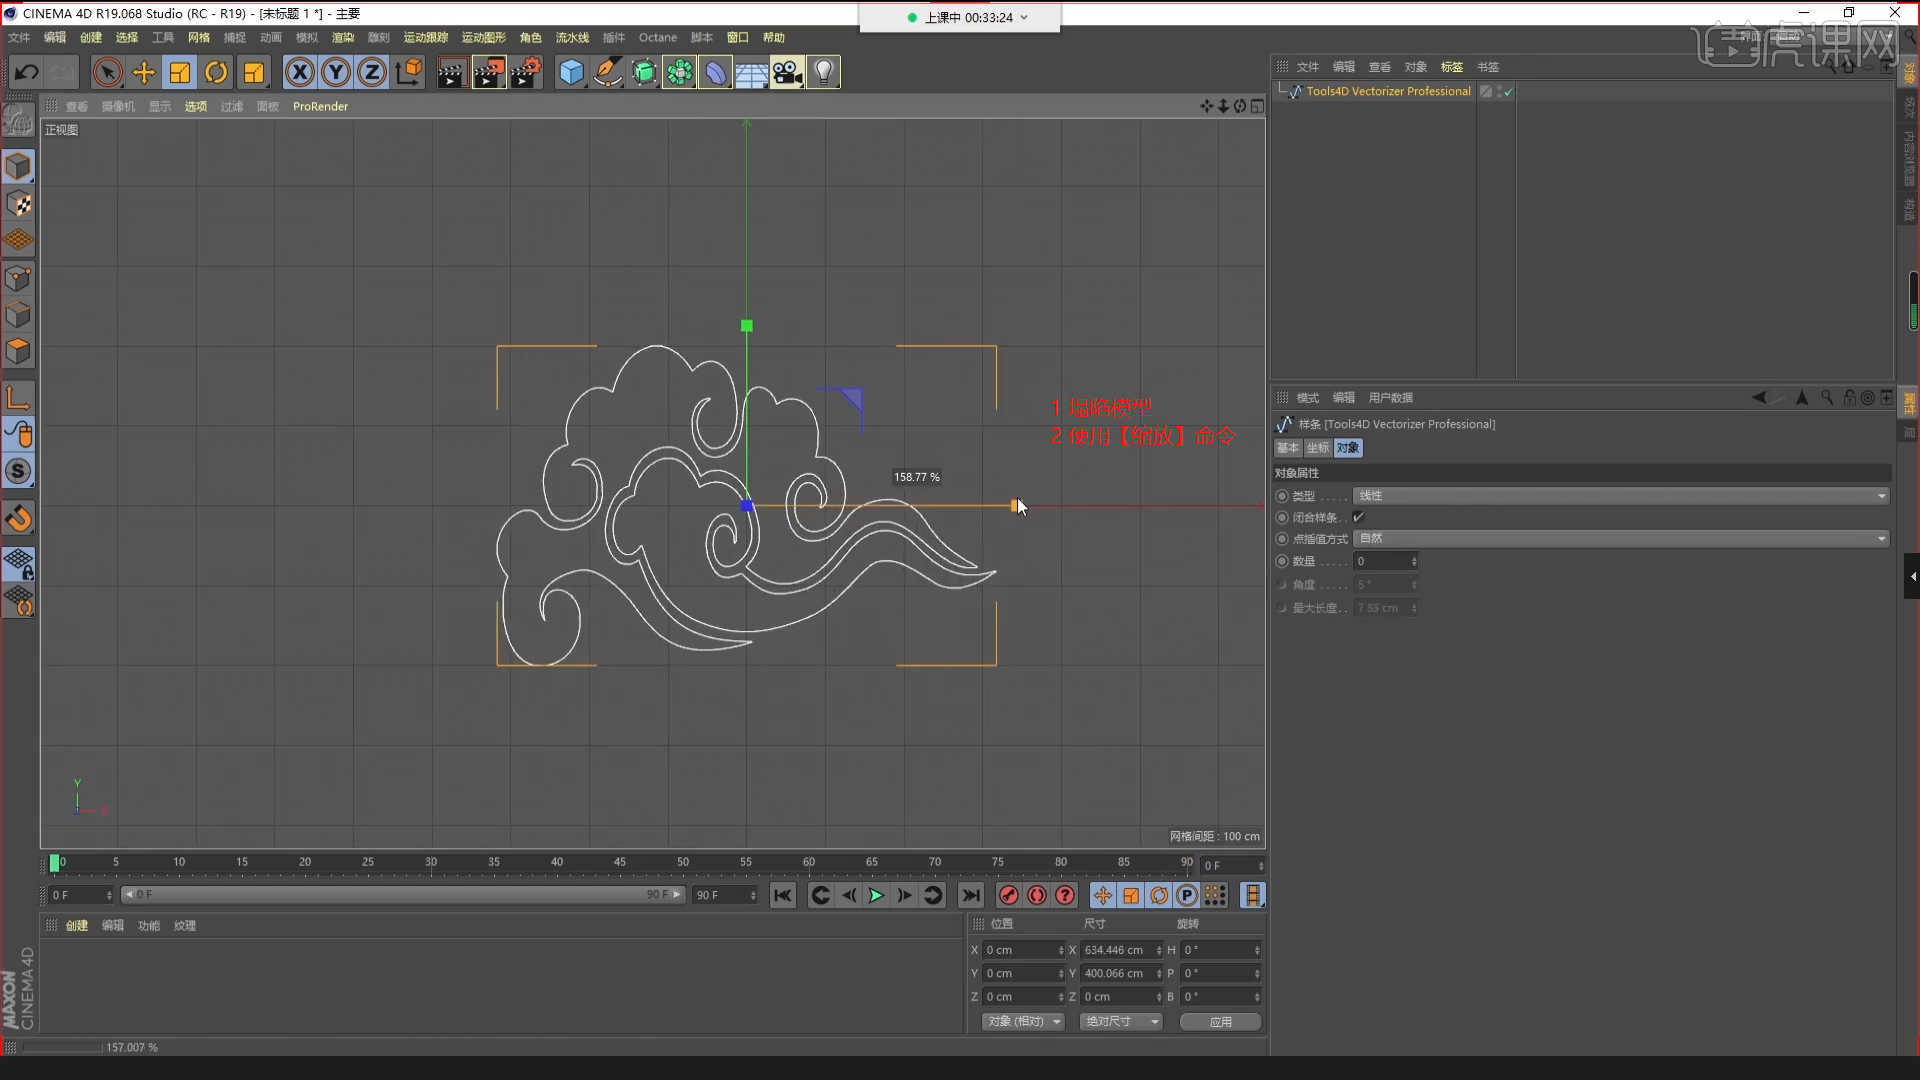
Task: Open the 类型 dropdown set to 线性
Action: pos(1621,496)
